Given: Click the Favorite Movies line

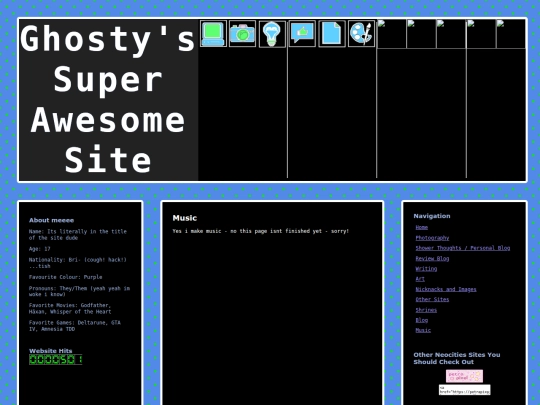Looking at the screenshot, I should click(70, 309).
